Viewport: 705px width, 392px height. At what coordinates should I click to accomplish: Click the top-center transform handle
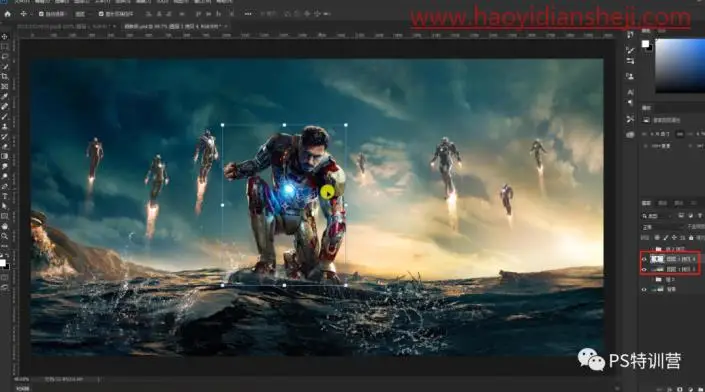[x=284, y=125]
